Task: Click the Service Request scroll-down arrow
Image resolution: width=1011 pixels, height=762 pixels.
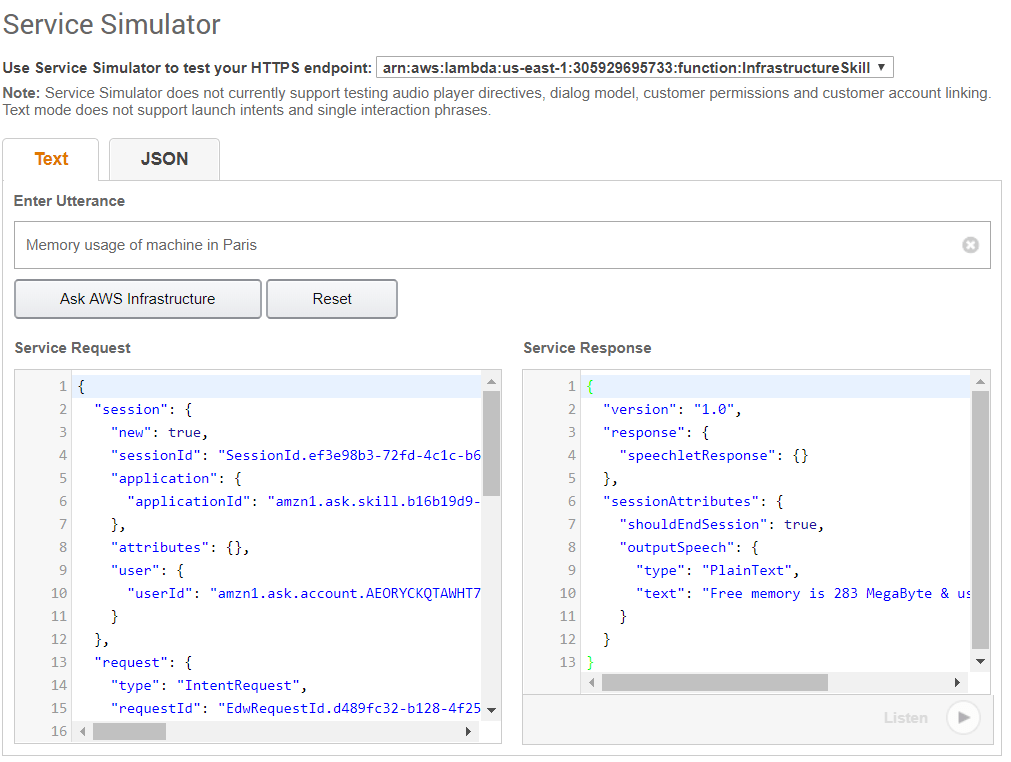Action: coord(491,710)
